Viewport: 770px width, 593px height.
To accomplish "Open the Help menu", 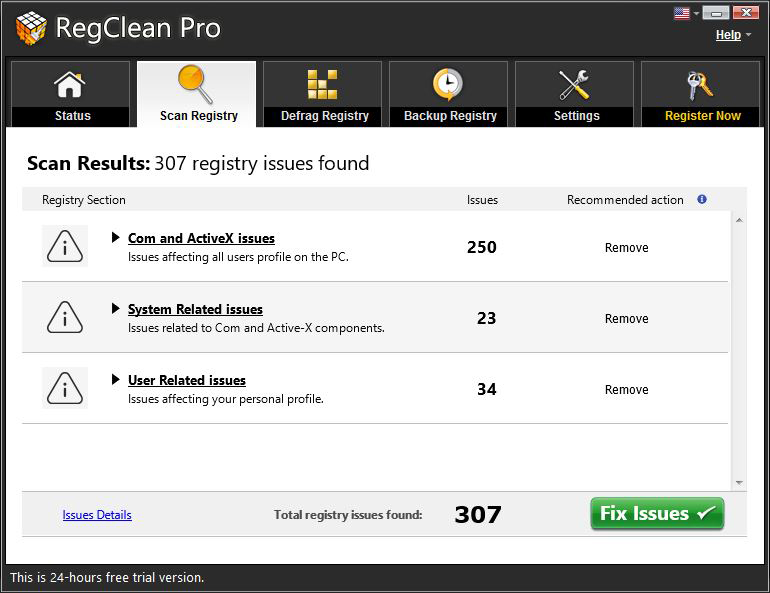I will point(733,35).
